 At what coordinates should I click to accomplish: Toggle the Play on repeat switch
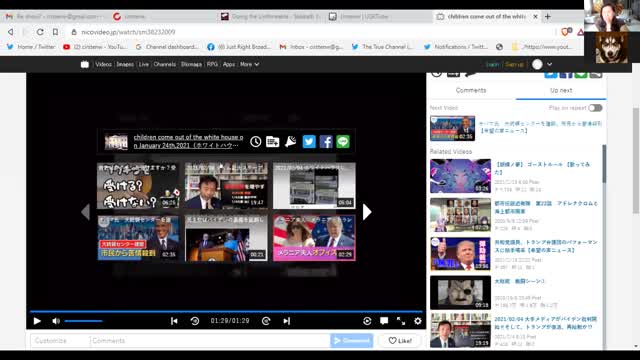point(596,108)
